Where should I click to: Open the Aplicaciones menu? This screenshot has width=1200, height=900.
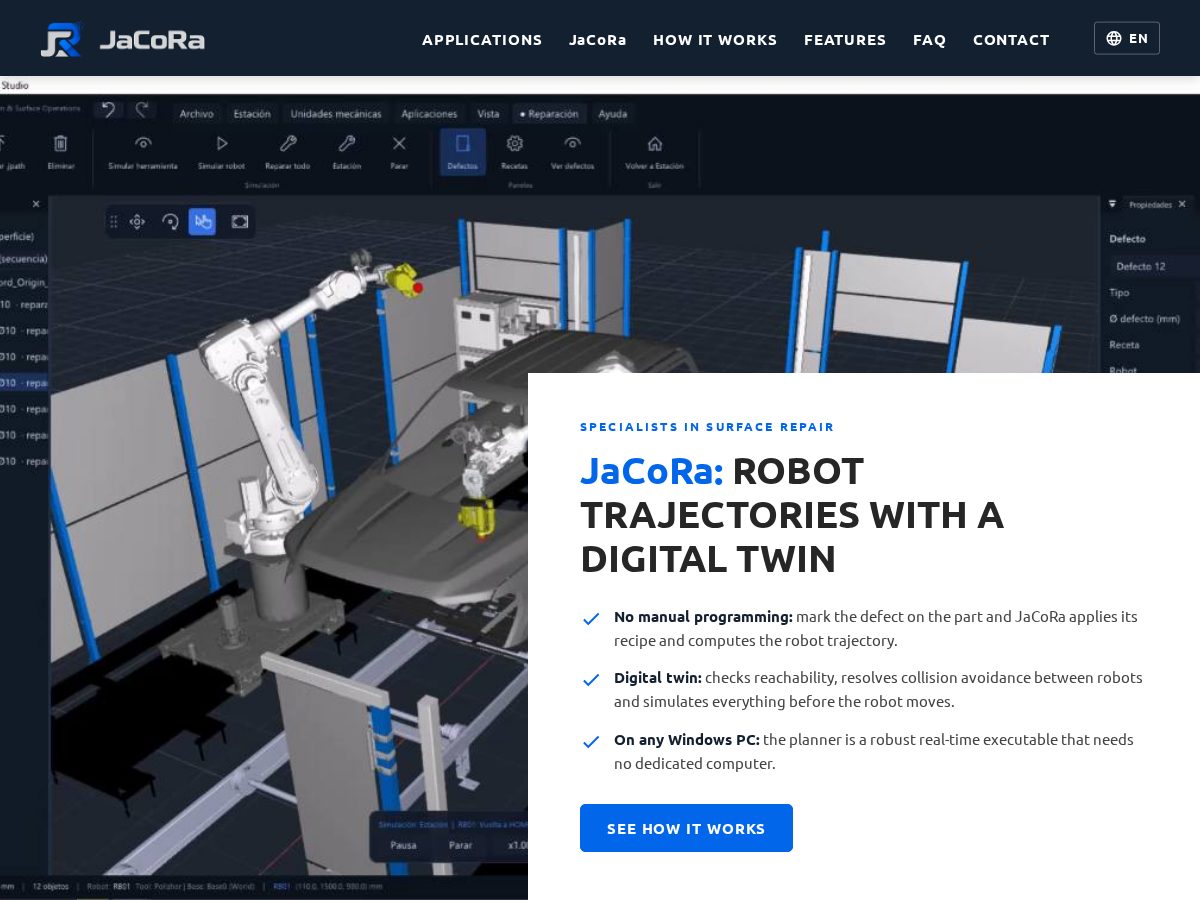click(x=429, y=114)
